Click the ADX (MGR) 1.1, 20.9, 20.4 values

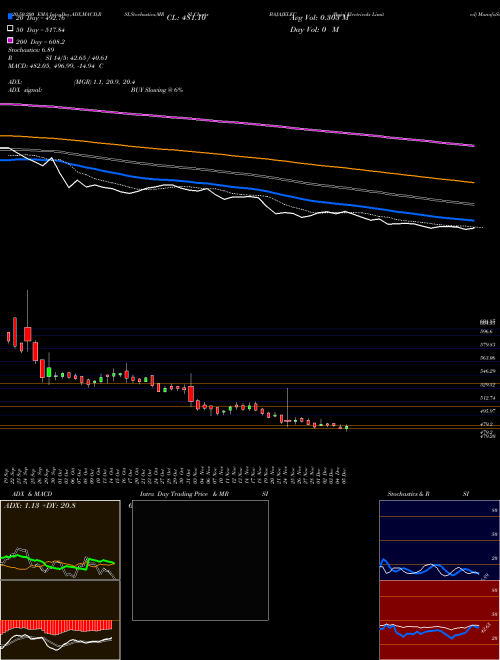(x=104, y=82)
